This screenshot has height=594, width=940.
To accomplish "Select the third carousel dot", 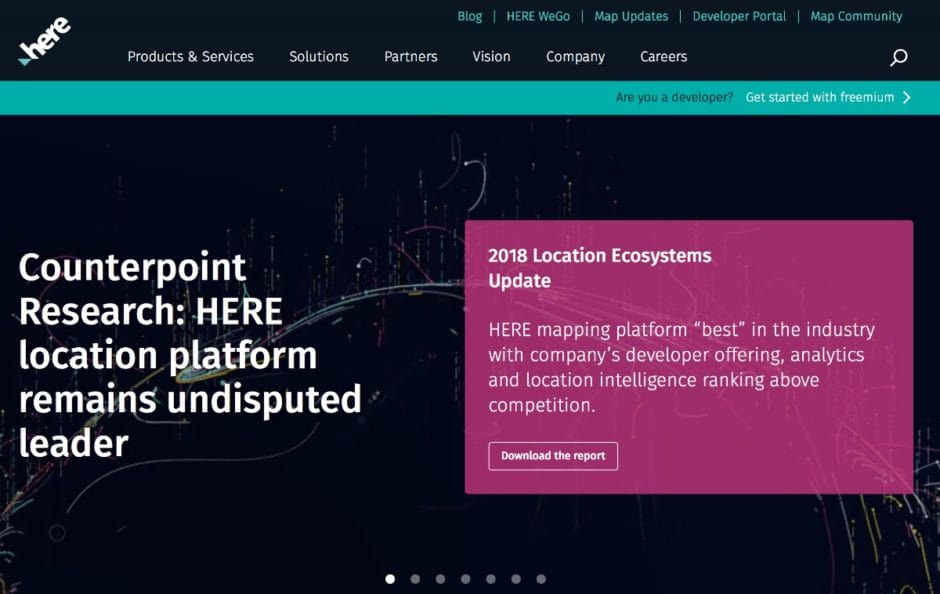I will [440, 579].
